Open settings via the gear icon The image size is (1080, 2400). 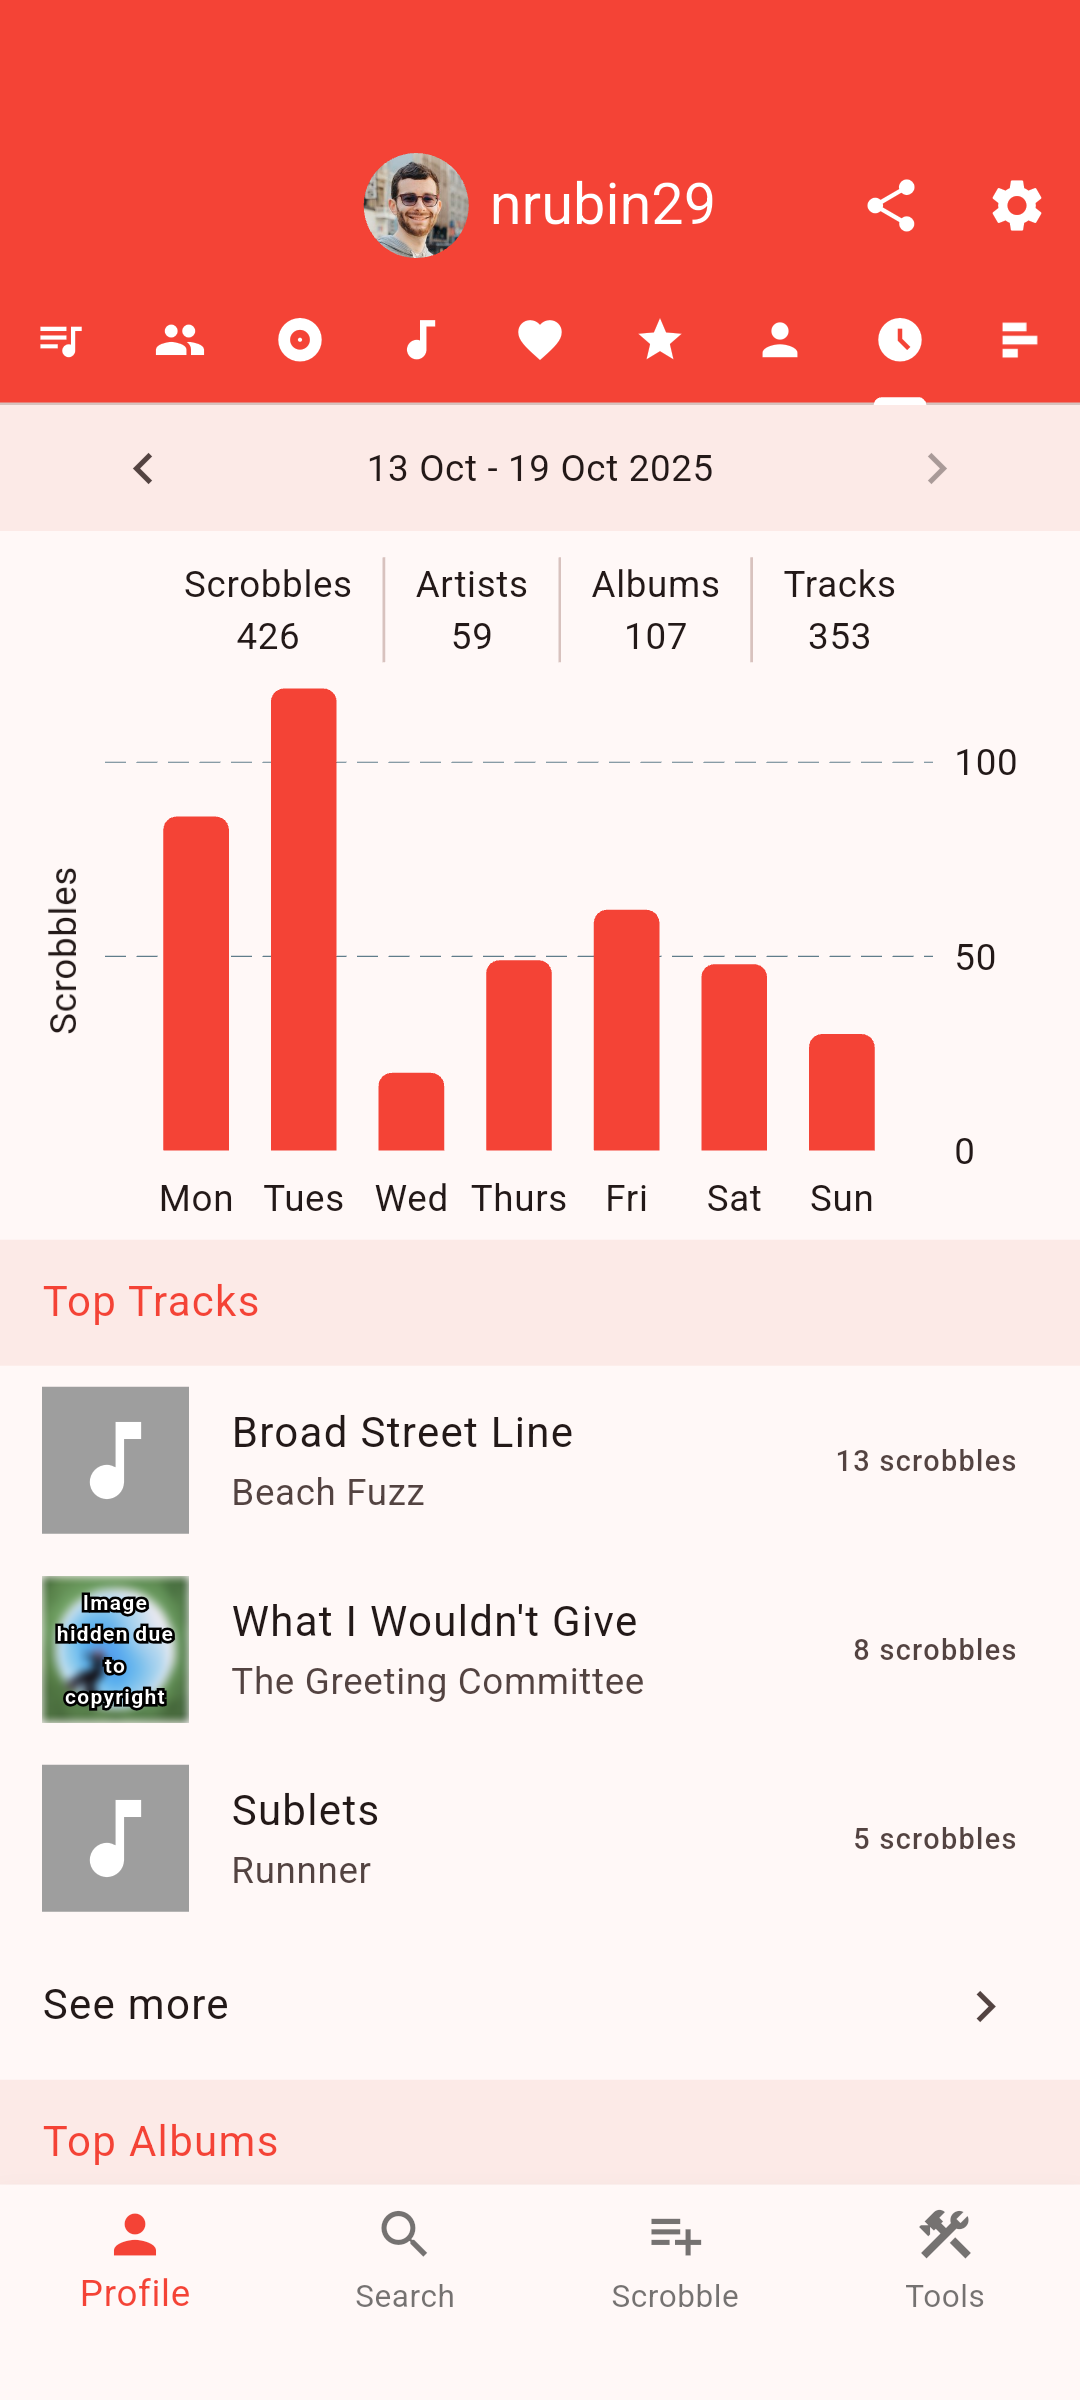pos(1016,206)
